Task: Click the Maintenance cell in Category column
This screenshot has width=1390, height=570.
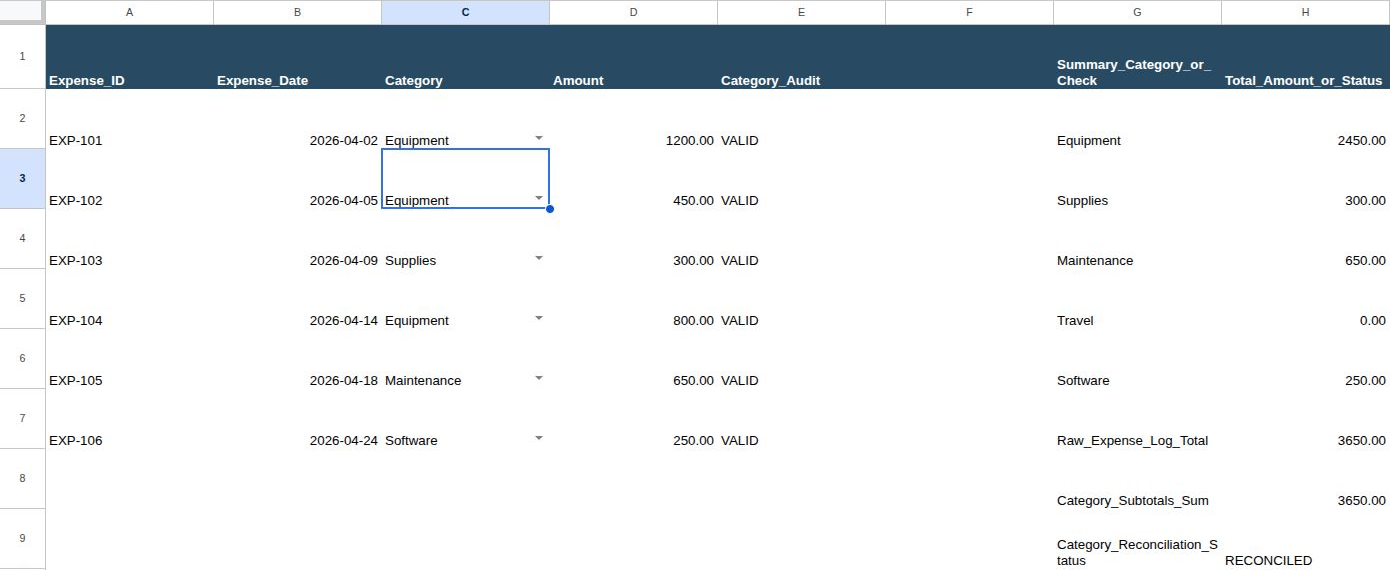Action: [x=465, y=359]
